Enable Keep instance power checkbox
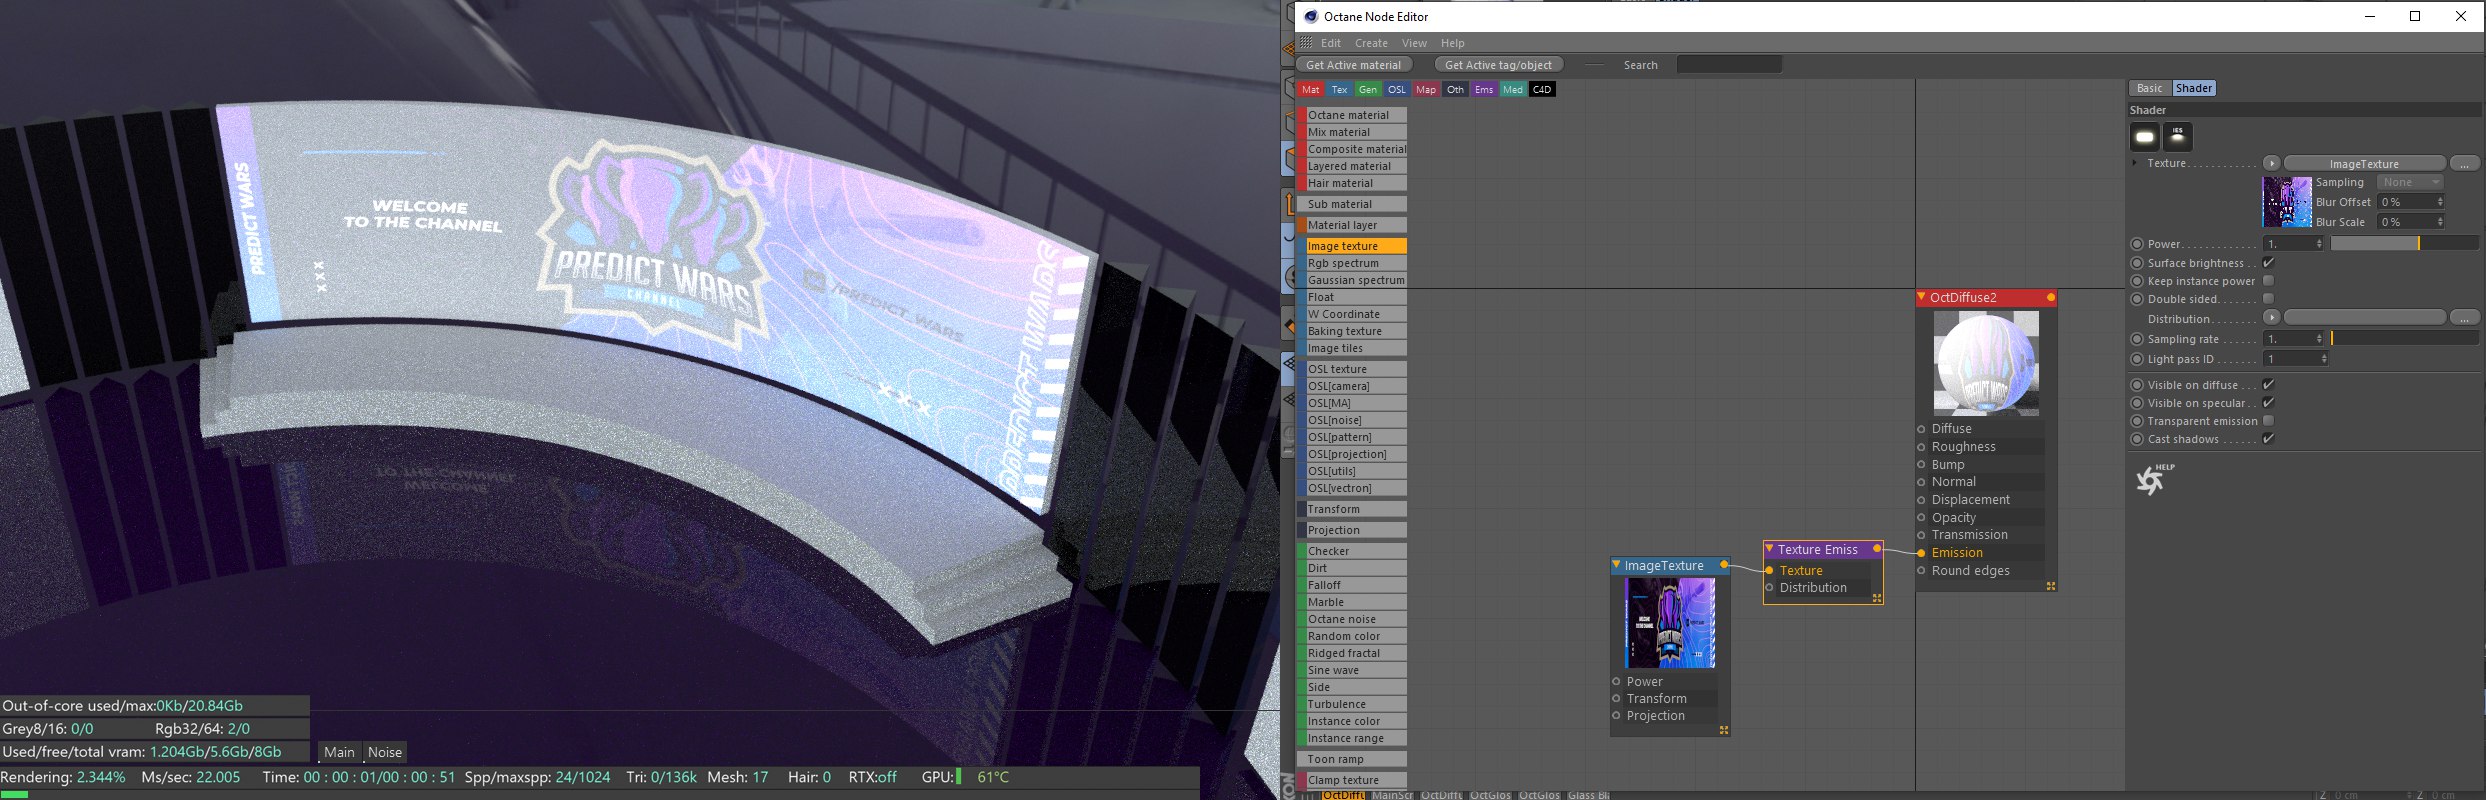The width and height of the screenshot is (2486, 800). point(2269,281)
